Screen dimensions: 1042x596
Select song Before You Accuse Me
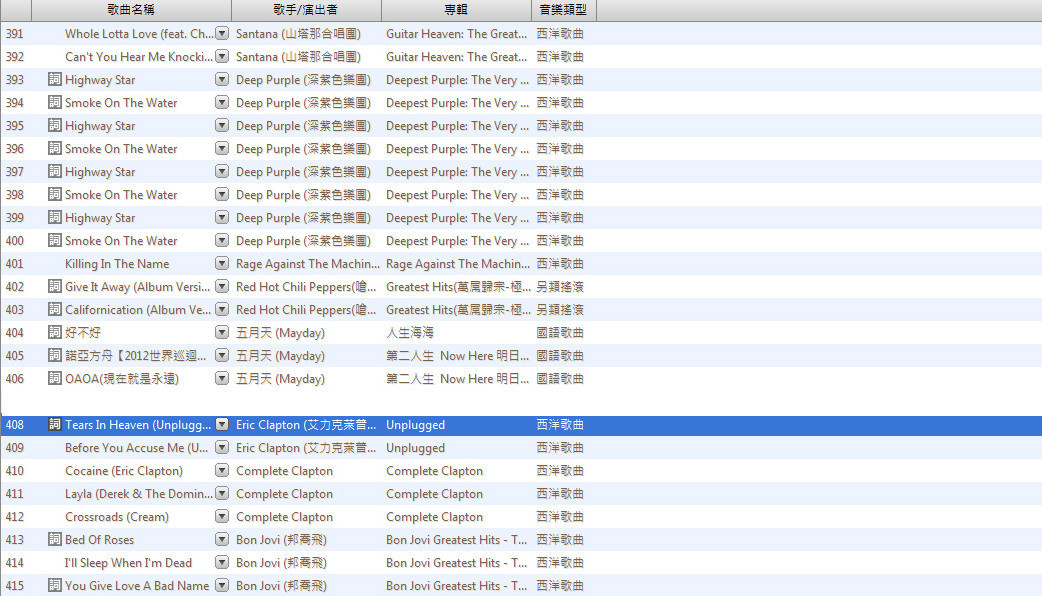tap(136, 448)
